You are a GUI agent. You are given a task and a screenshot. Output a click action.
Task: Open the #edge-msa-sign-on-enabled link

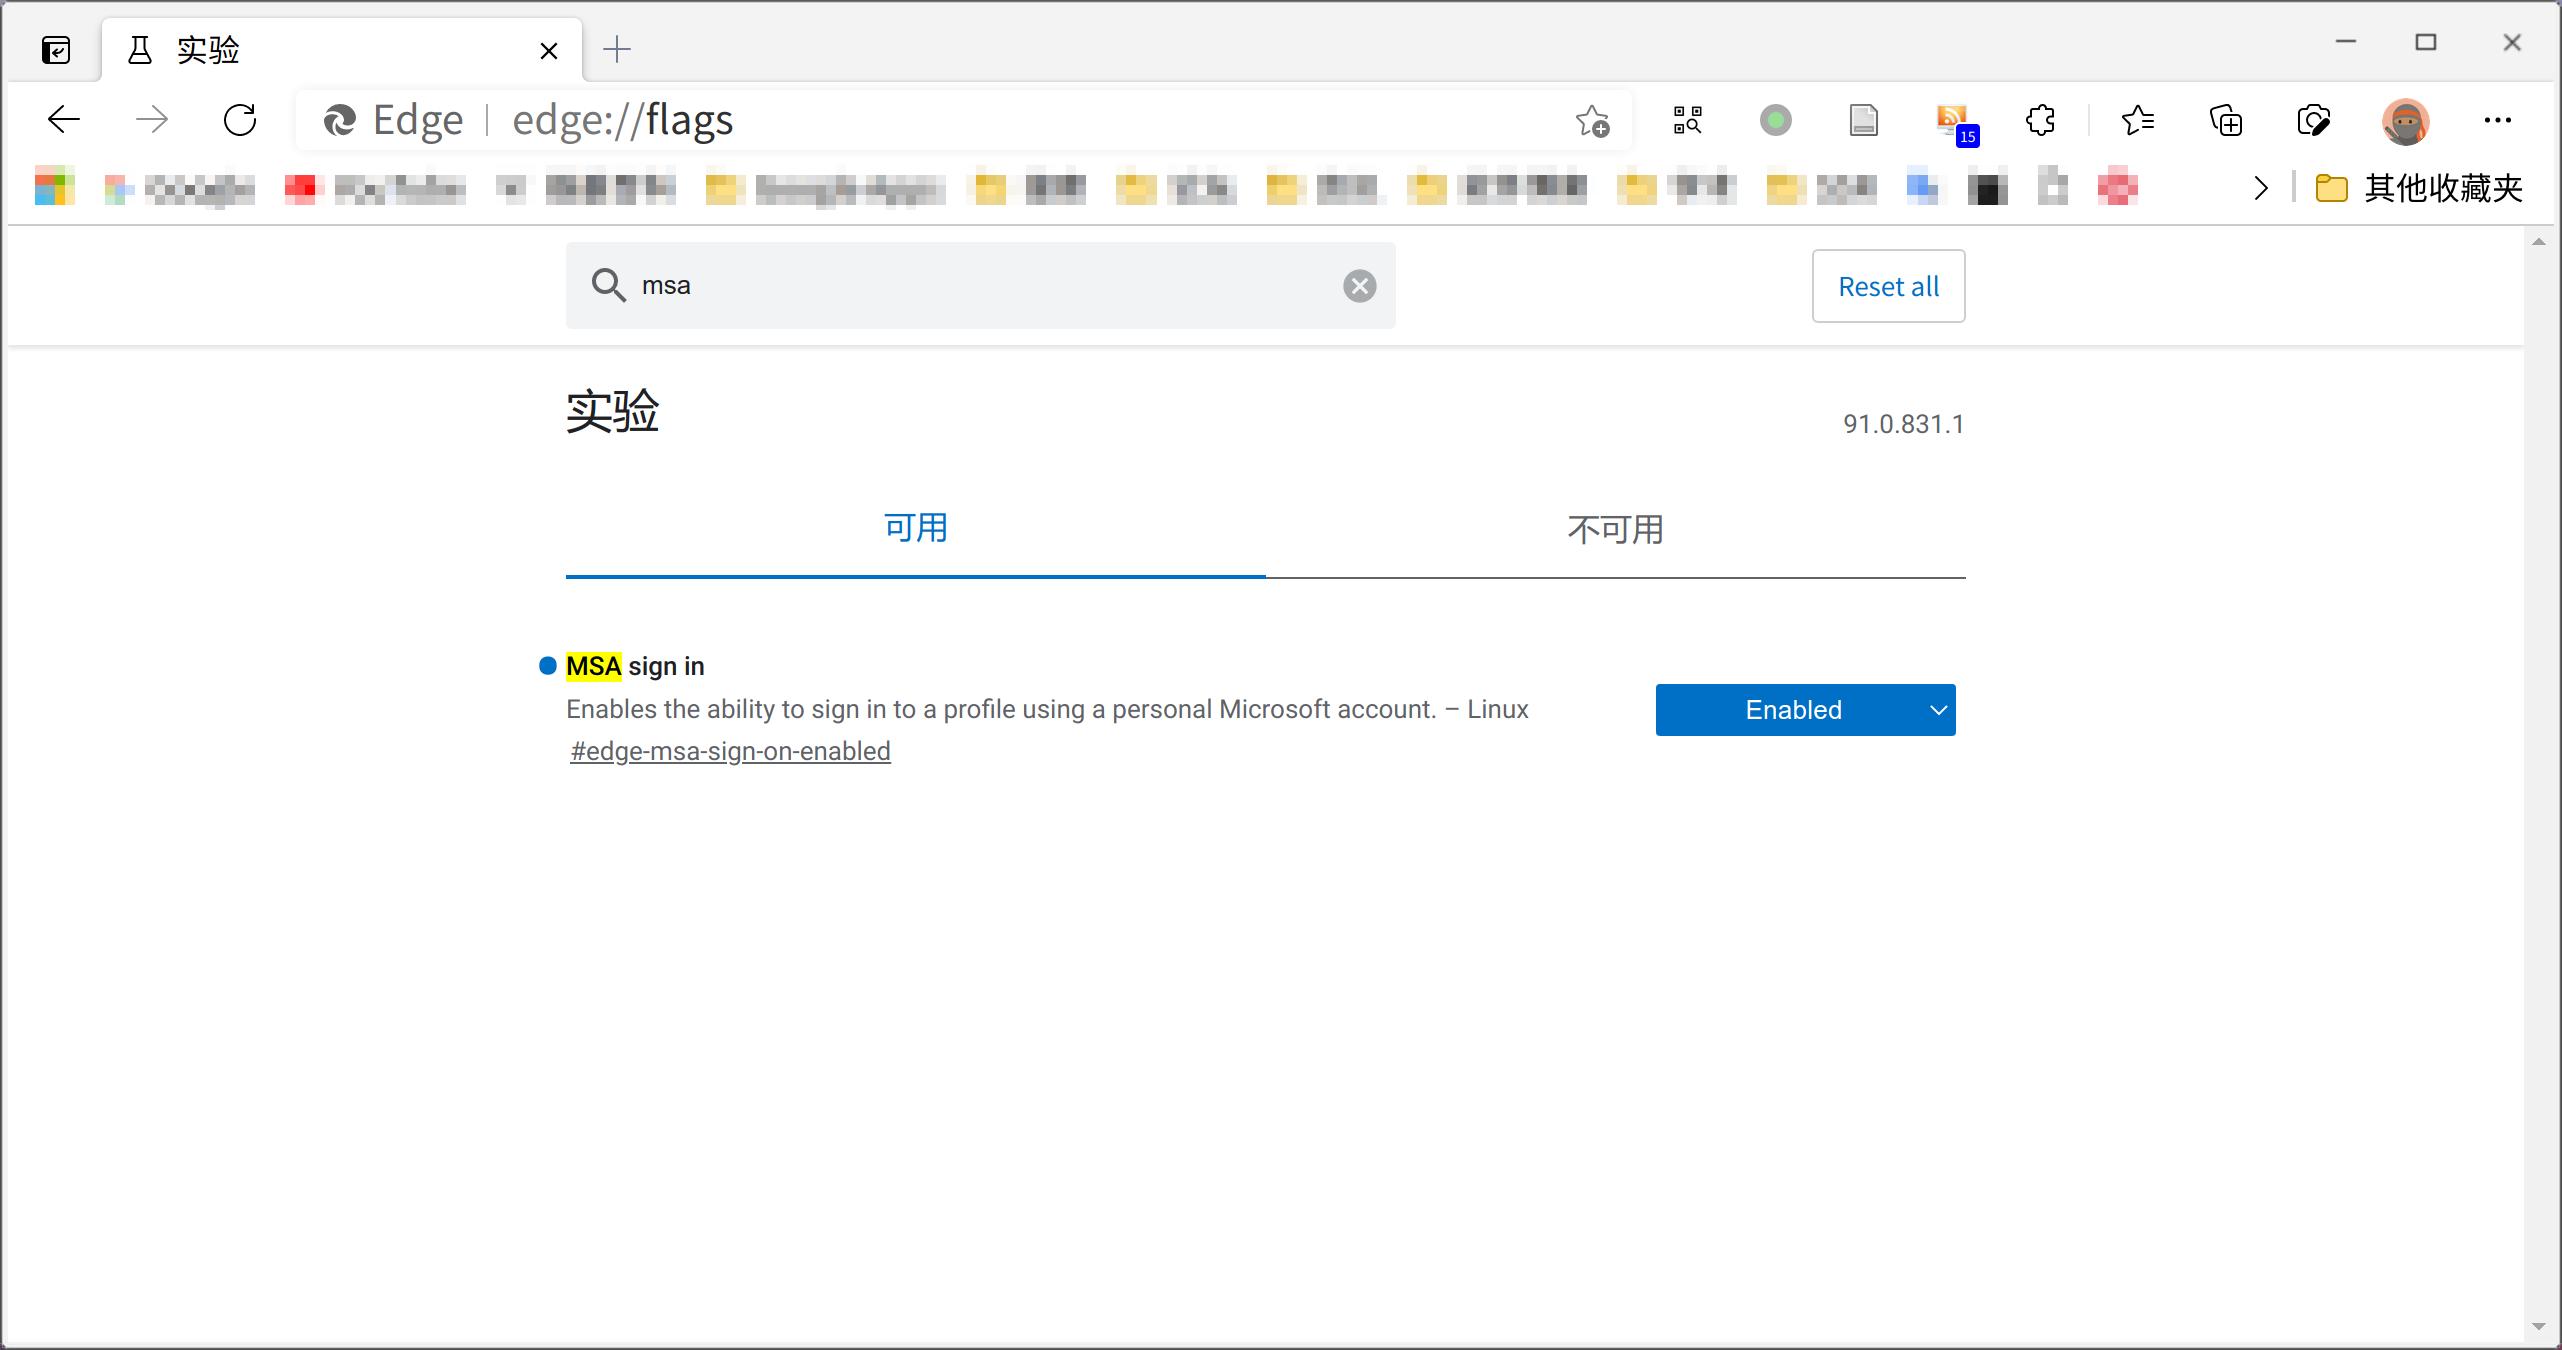coord(730,751)
